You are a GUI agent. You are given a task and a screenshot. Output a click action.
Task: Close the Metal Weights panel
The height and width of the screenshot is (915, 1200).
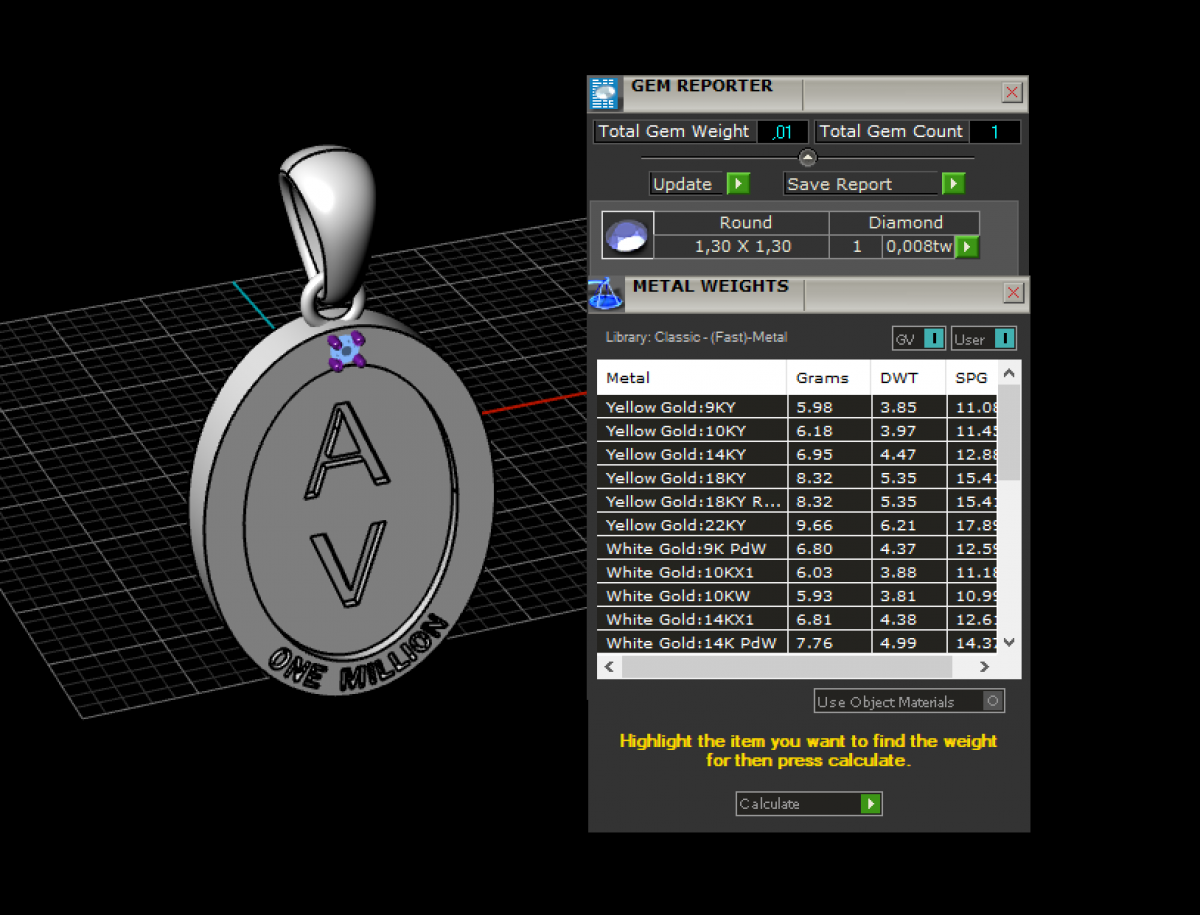[x=1013, y=293]
